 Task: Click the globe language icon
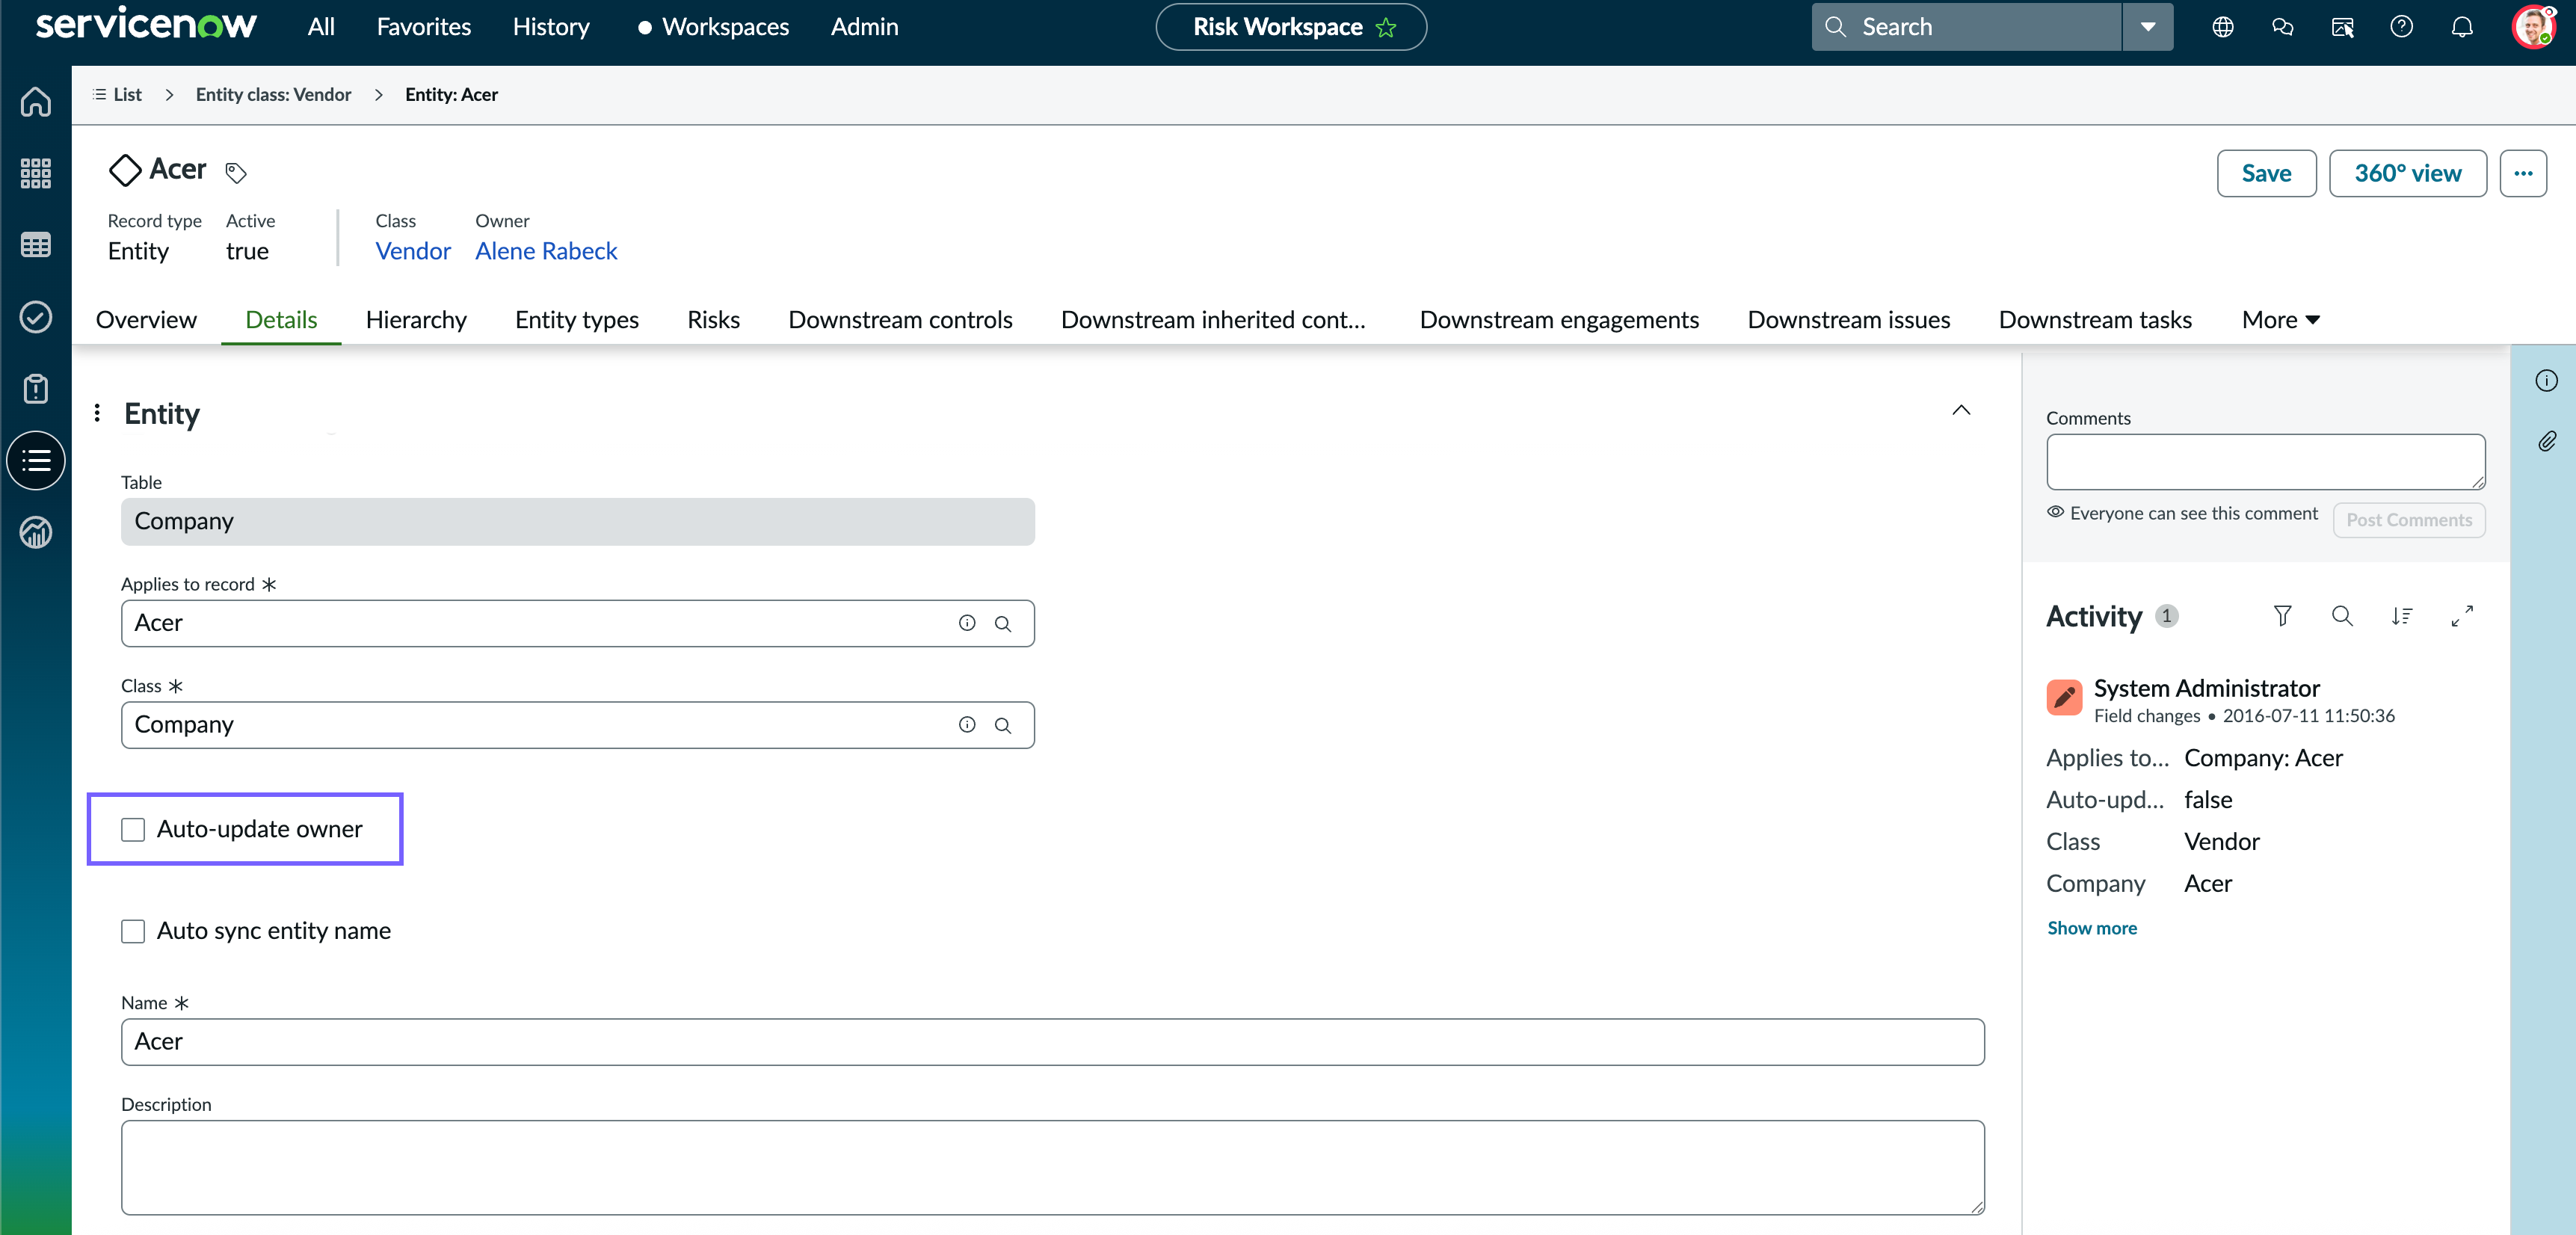[x=2222, y=27]
